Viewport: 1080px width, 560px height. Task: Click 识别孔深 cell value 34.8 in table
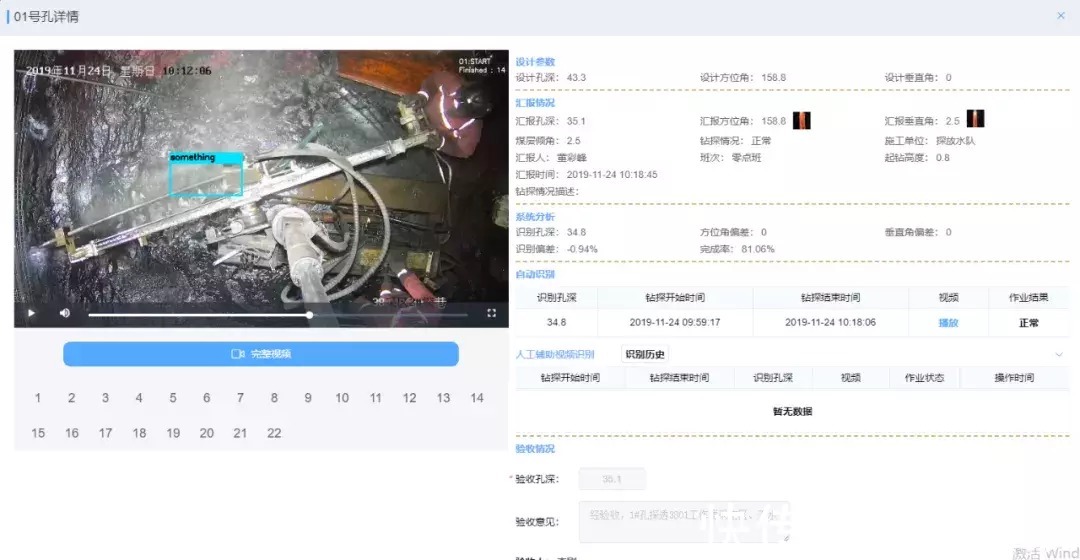(557, 322)
